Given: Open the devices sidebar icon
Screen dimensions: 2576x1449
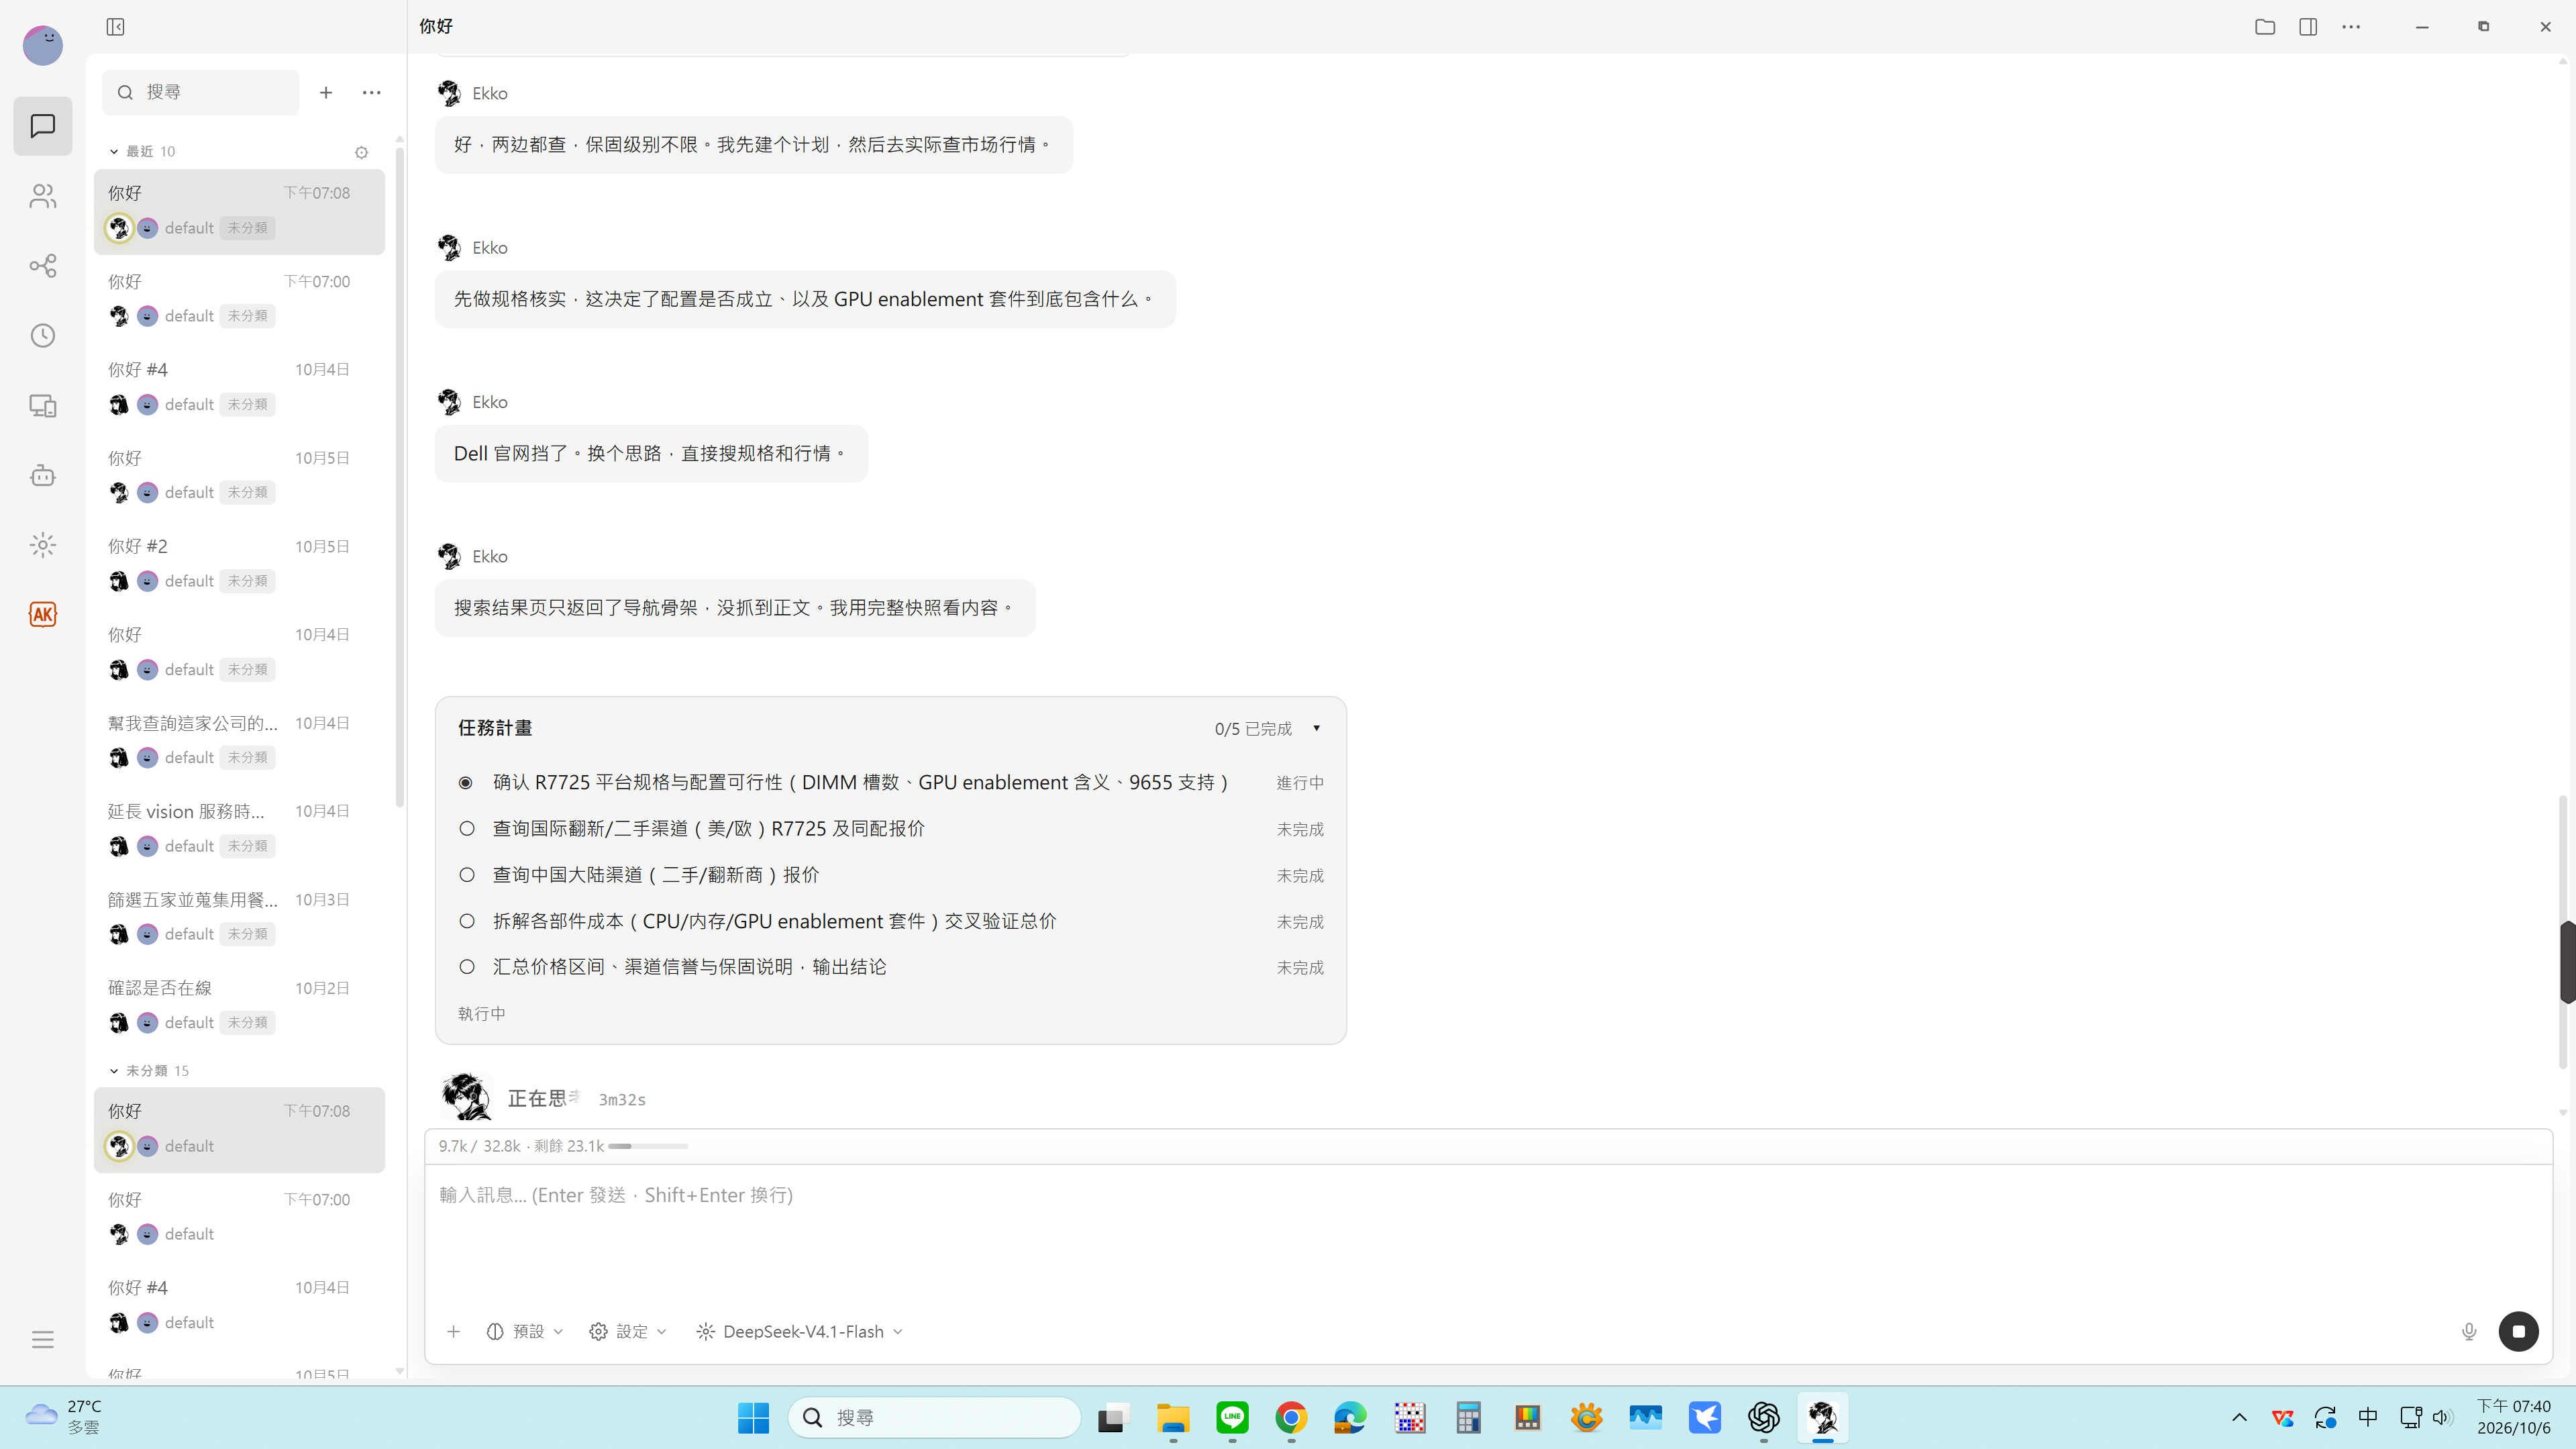Looking at the screenshot, I should click(43, 406).
